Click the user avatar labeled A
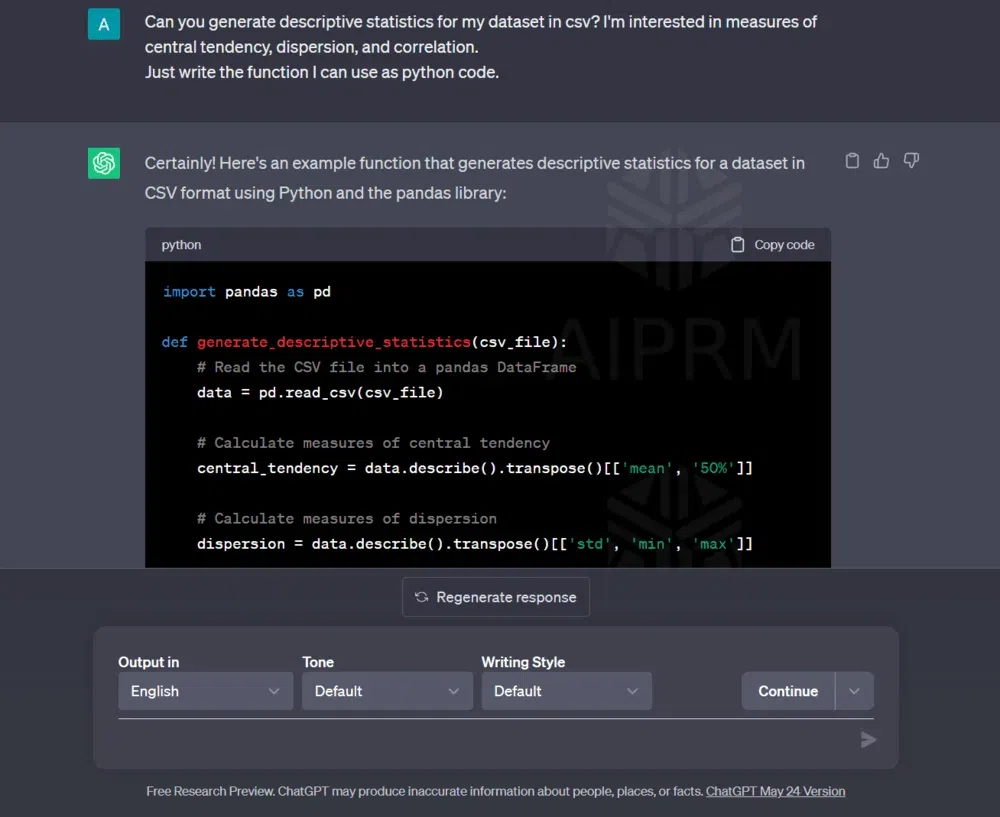 104,24
